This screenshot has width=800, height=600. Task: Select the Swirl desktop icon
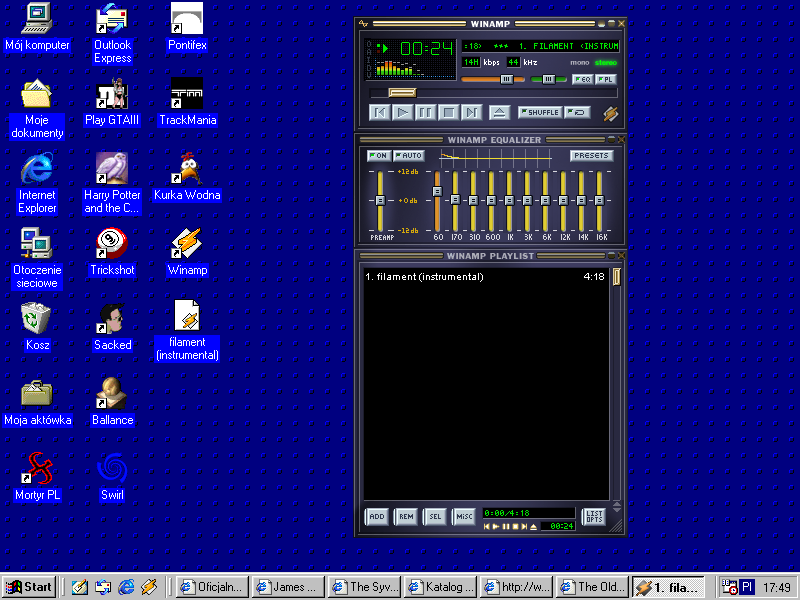pos(112,477)
